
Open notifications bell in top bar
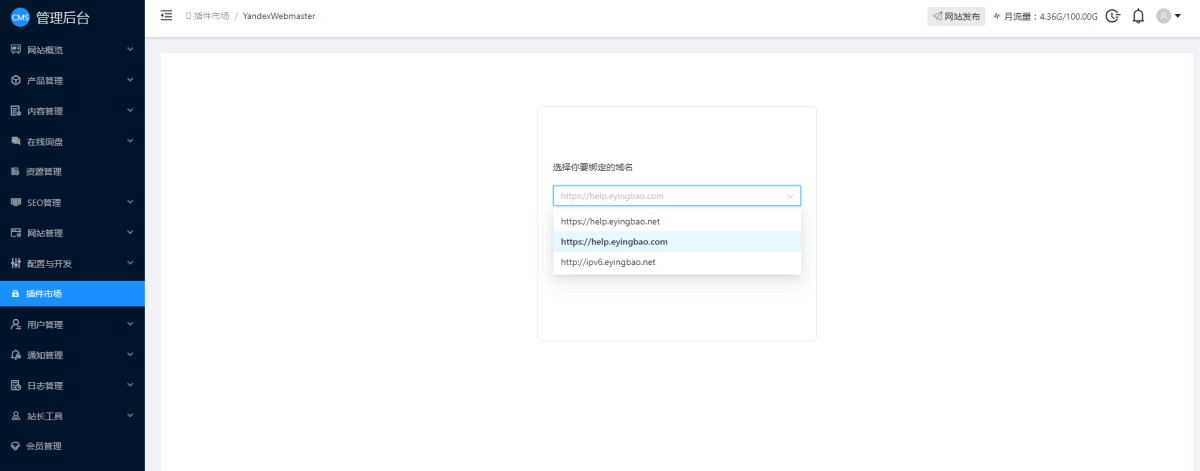click(x=1138, y=16)
